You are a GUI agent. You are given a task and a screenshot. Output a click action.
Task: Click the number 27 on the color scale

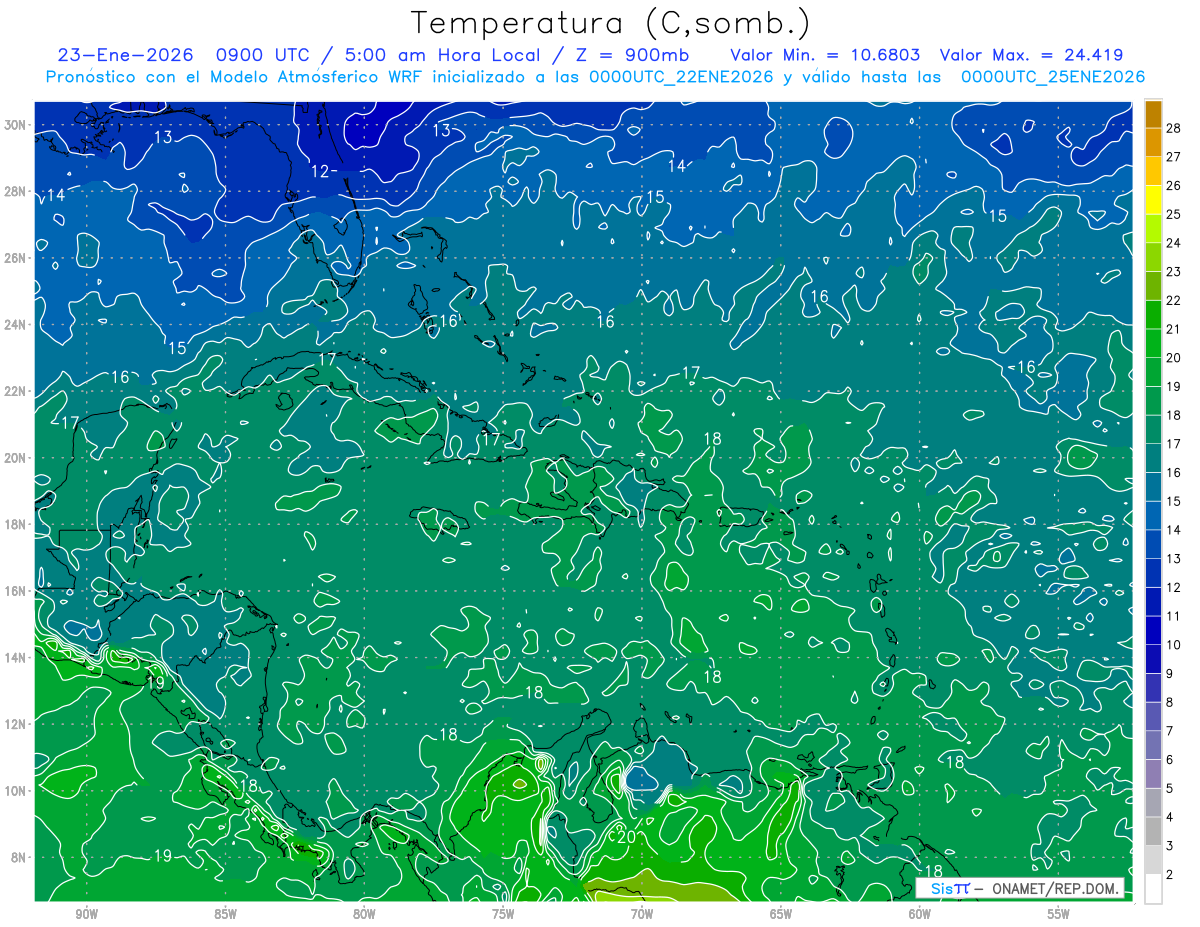coord(1173,156)
